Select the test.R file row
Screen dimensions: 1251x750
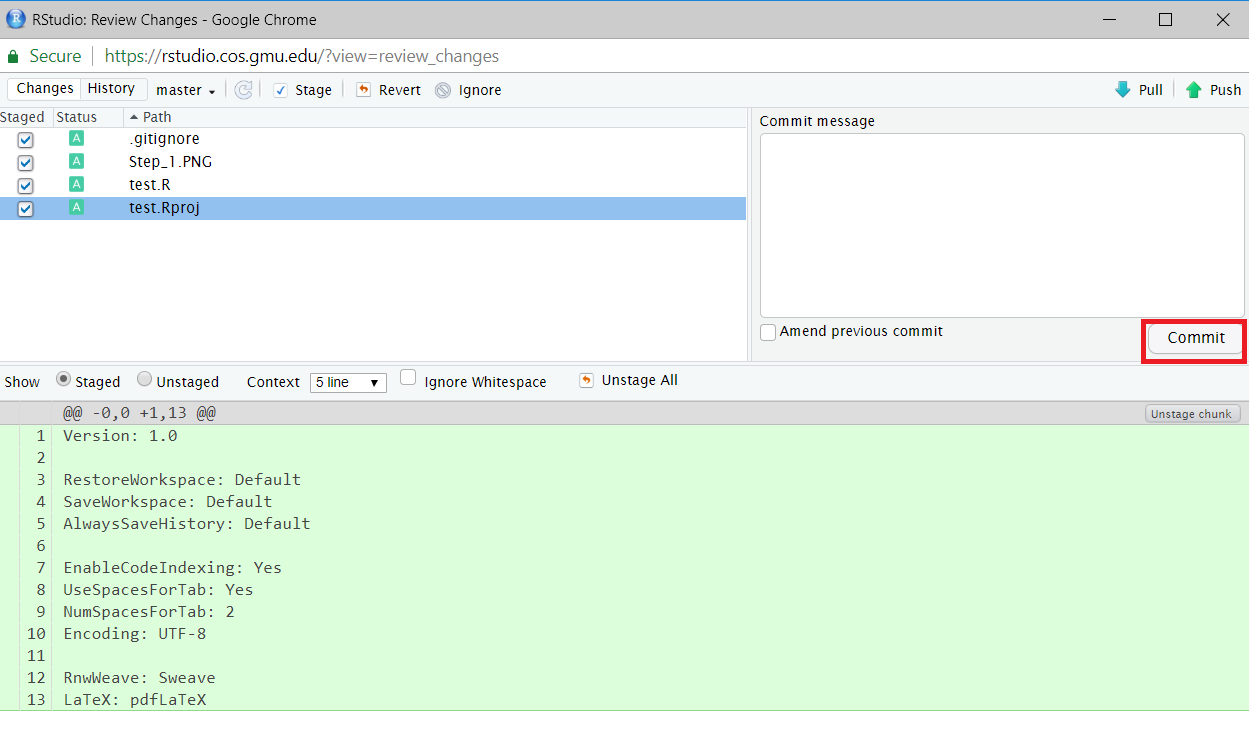373,185
